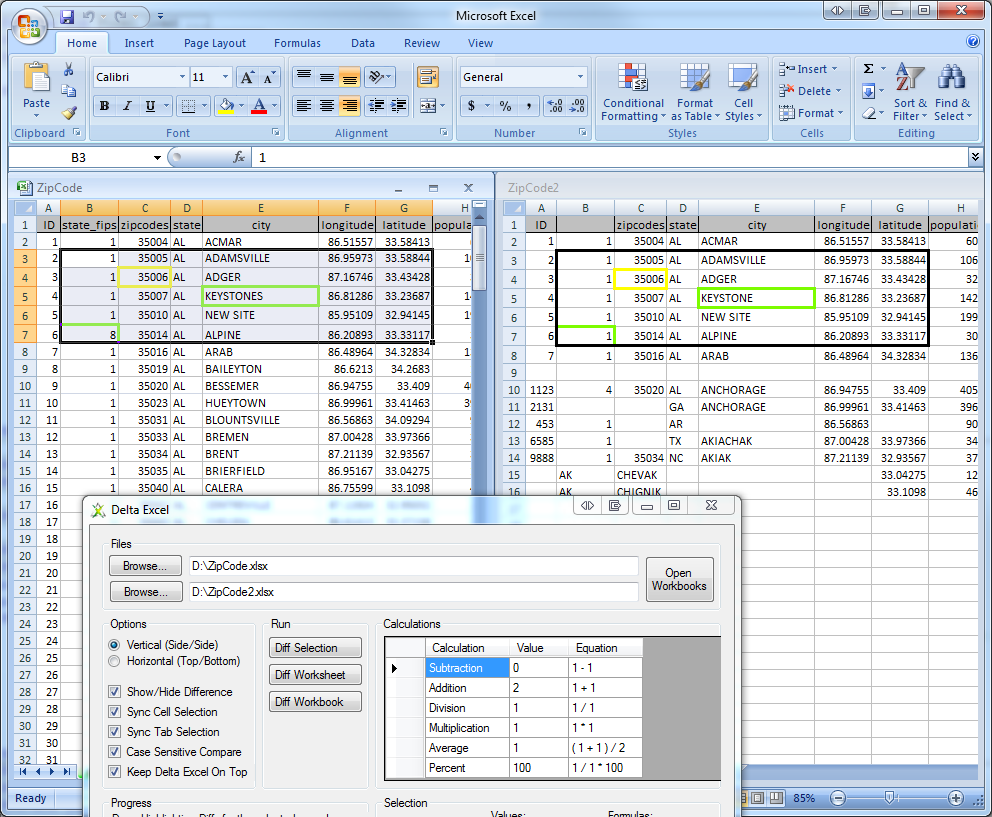Apply red Font Color swatch
The height and width of the screenshot is (817, 992).
[259, 106]
